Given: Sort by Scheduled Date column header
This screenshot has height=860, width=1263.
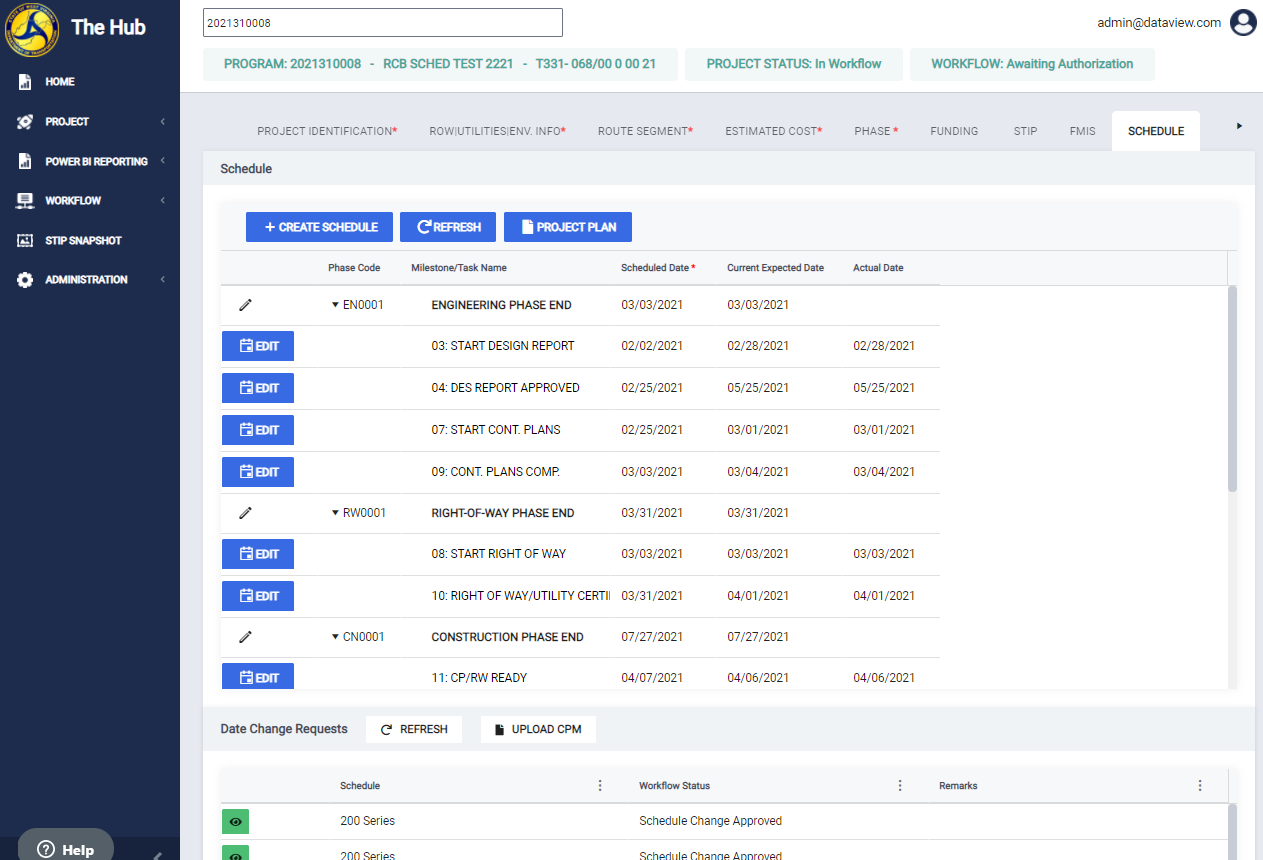Looking at the screenshot, I should 657,268.
